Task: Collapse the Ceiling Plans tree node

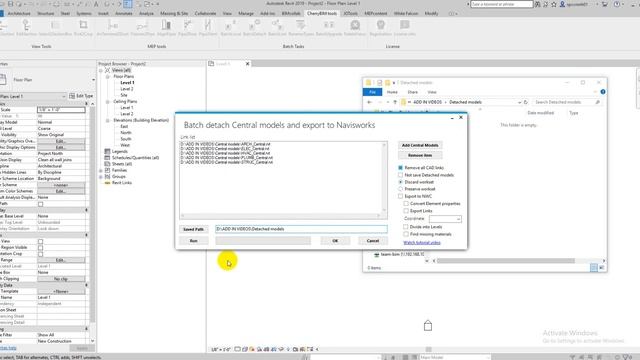Action: [108, 102]
